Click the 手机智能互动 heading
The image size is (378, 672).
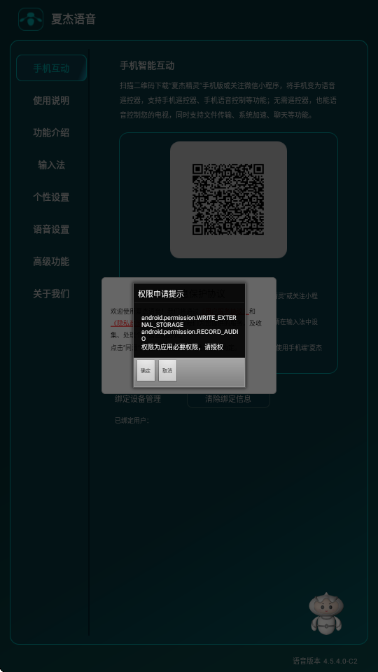tap(147, 66)
